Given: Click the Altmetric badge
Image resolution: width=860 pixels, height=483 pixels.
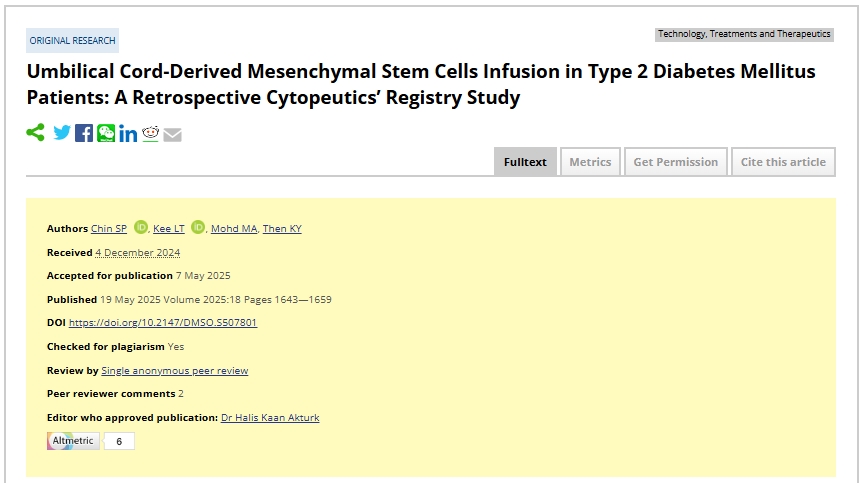Looking at the screenshot, I should click(x=74, y=441).
